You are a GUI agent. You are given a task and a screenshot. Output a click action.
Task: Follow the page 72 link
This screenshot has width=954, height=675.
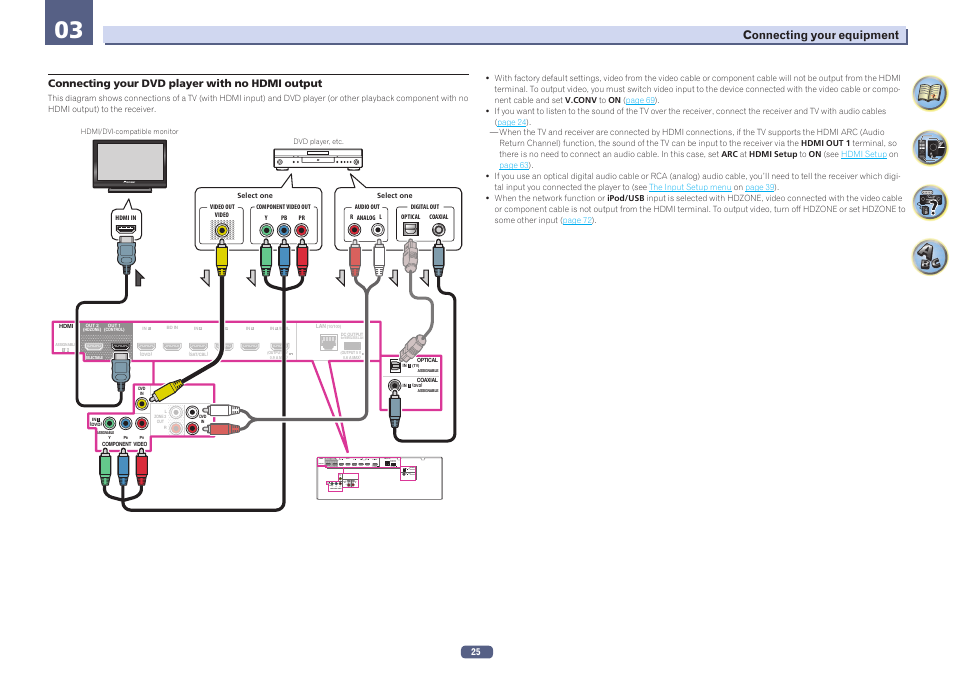577,220
